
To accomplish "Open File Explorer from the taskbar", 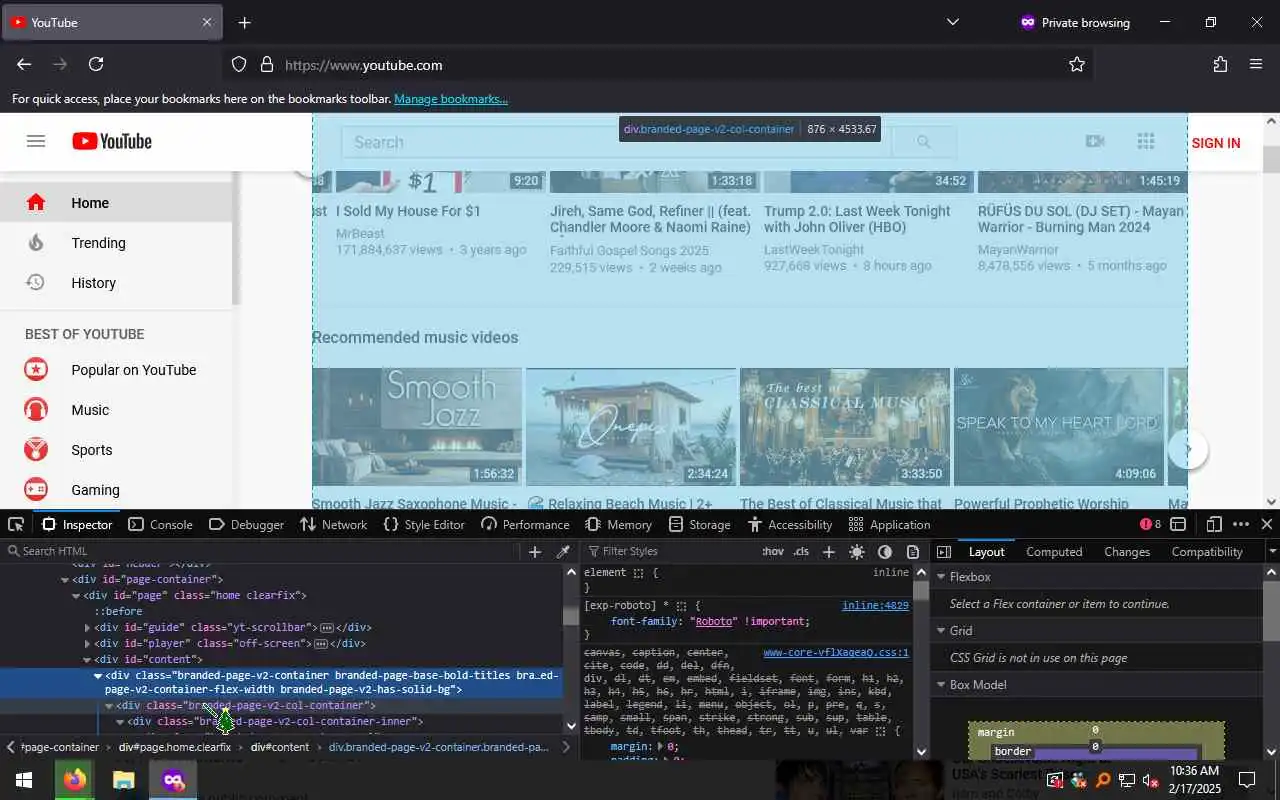I will (123, 780).
